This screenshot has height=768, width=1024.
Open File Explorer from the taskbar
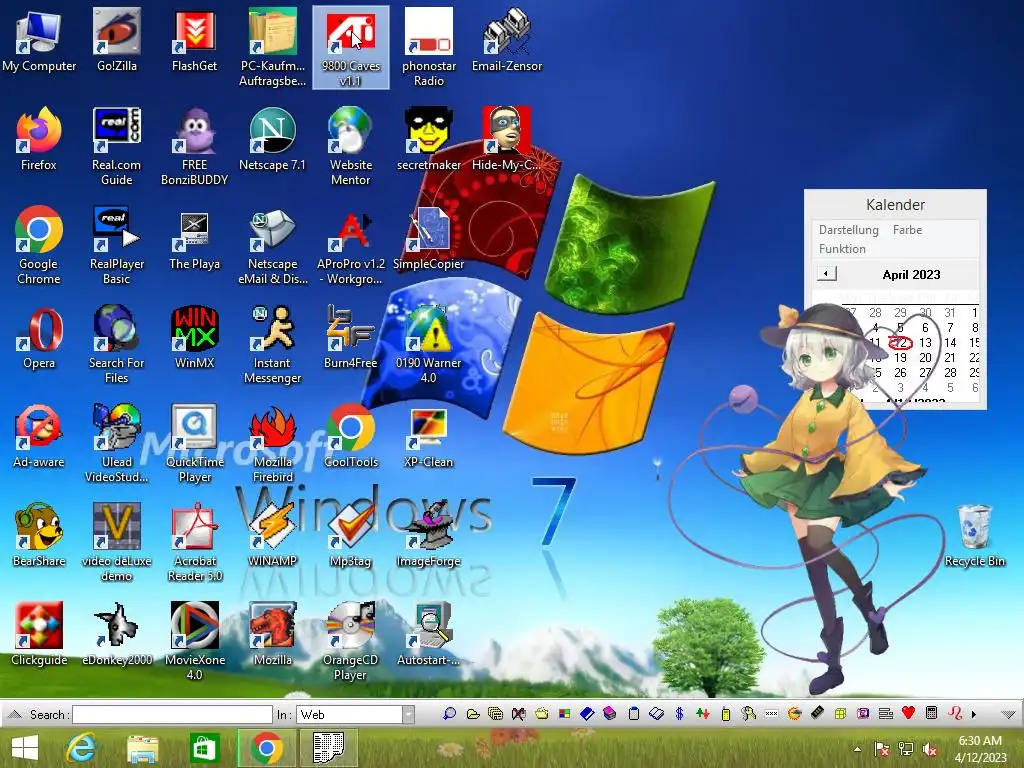click(142, 748)
